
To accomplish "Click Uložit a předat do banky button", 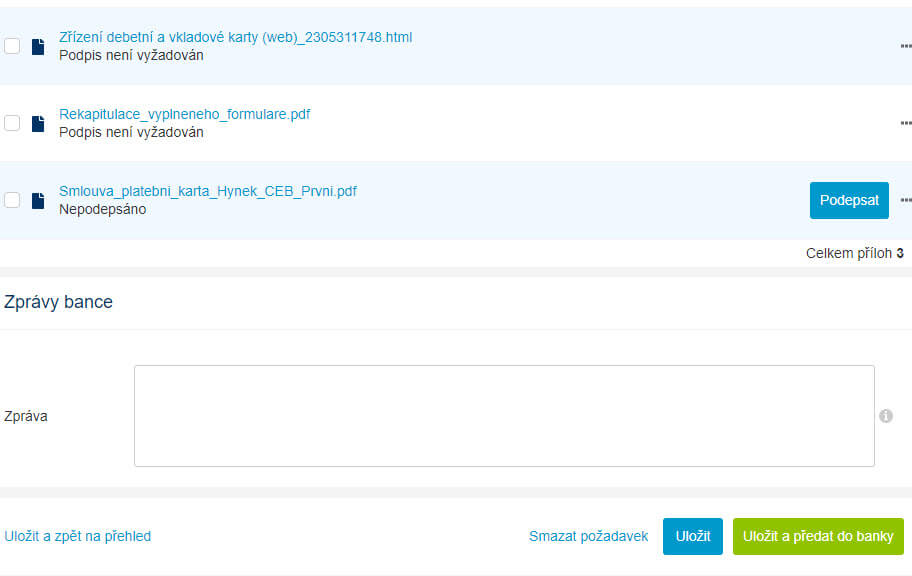I will 818,536.
